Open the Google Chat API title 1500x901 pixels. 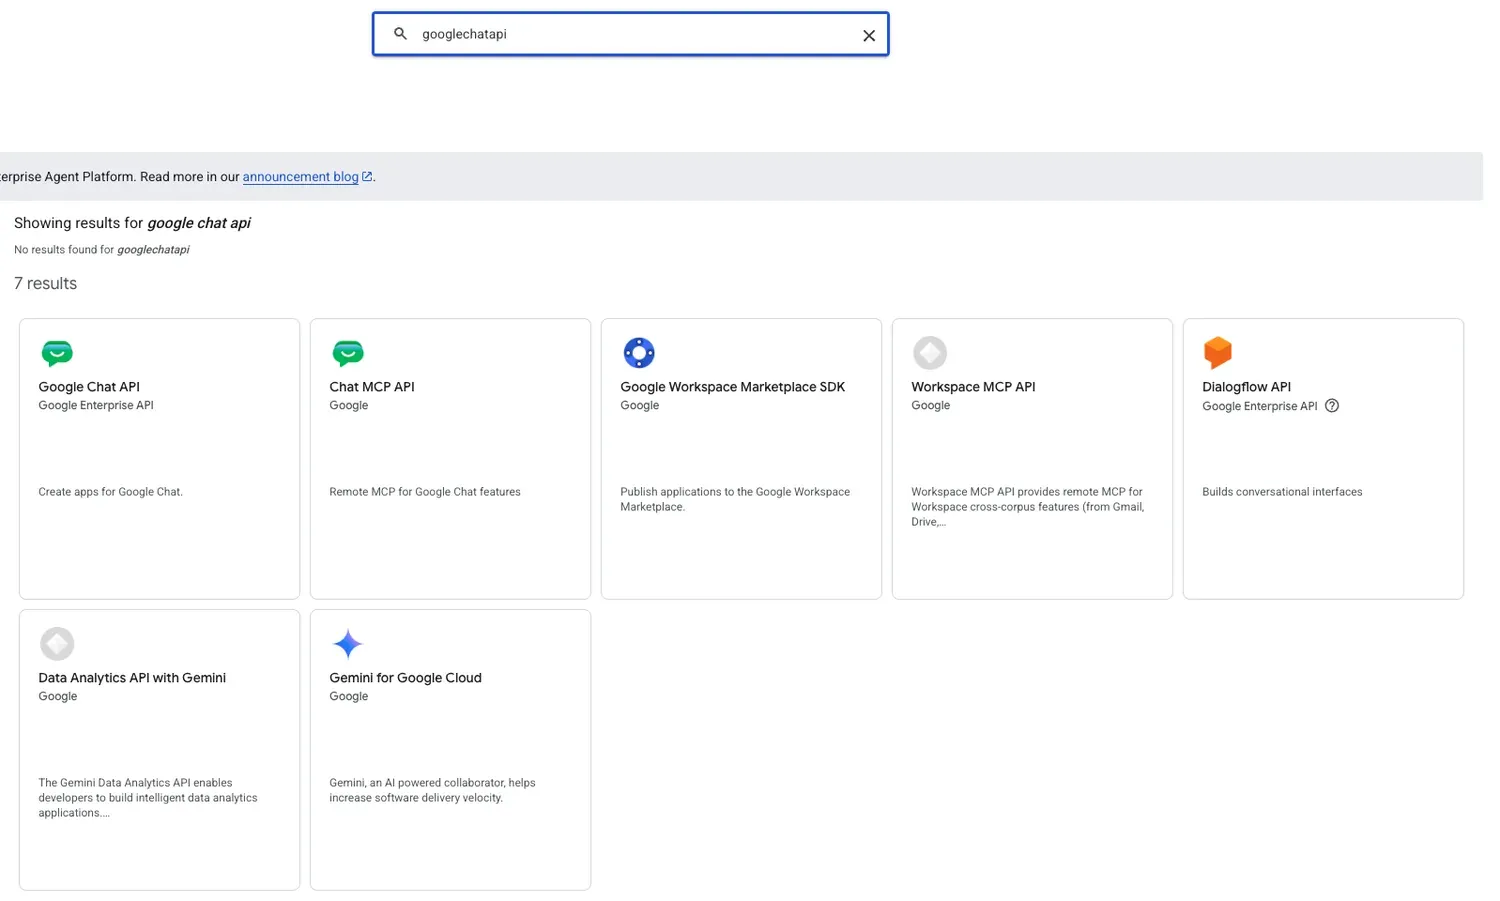tap(89, 387)
